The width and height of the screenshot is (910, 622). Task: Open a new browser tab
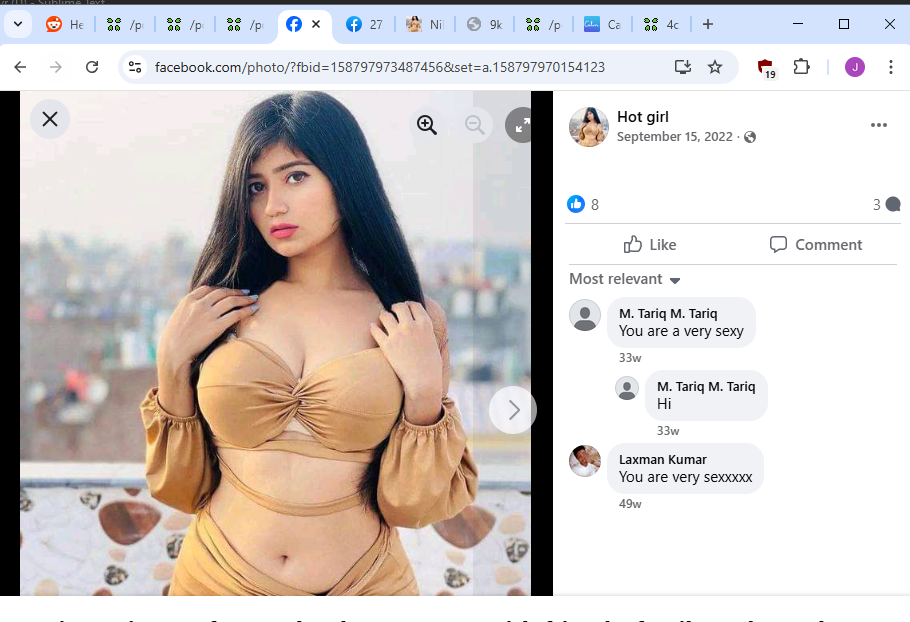[708, 24]
